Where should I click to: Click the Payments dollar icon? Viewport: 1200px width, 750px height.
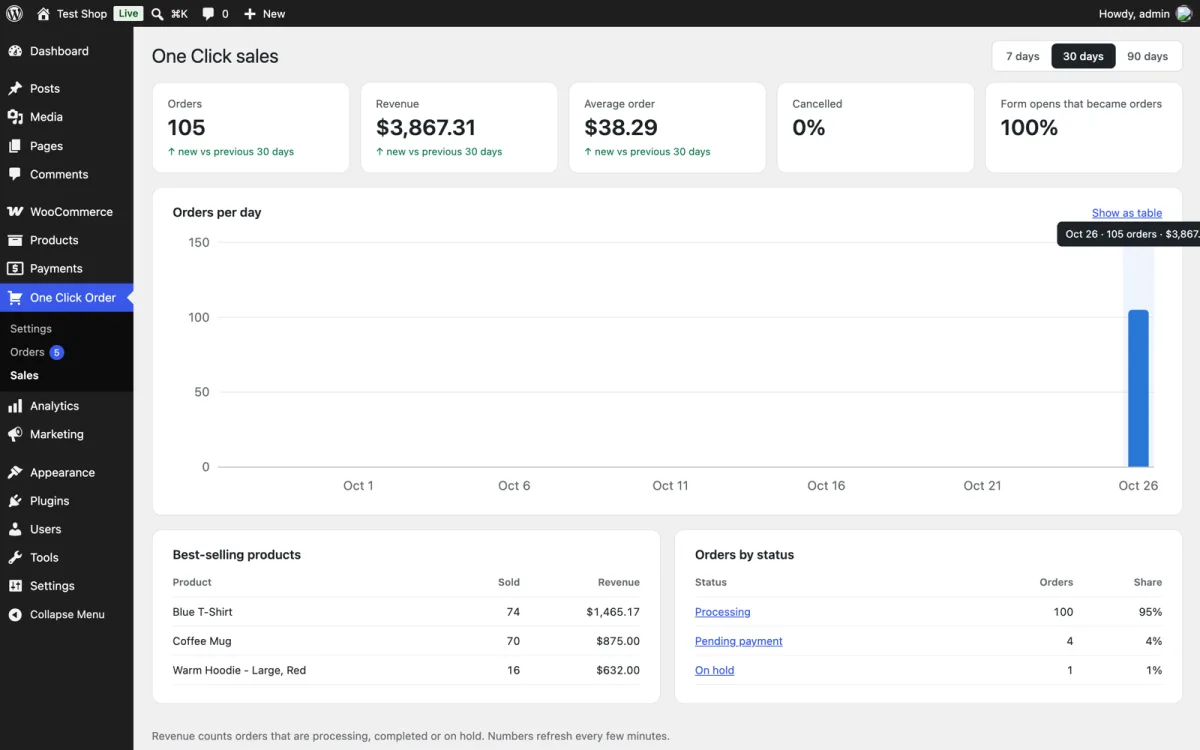(x=15, y=269)
